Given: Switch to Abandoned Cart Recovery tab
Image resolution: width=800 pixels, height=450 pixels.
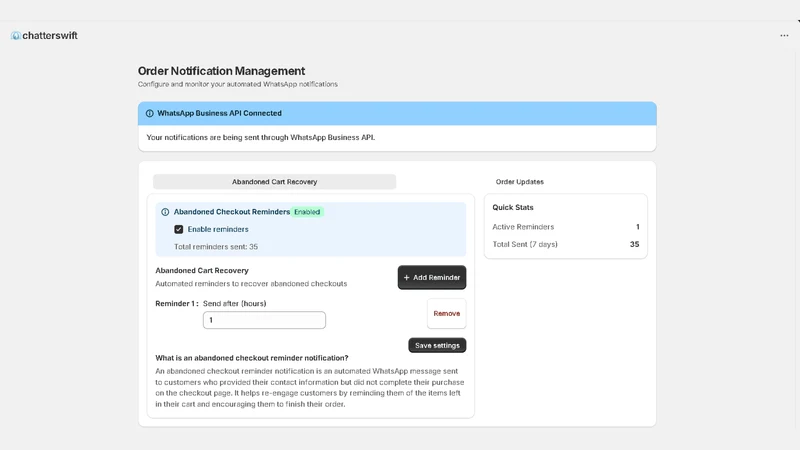Looking at the screenshot, I should pos(274,182).
